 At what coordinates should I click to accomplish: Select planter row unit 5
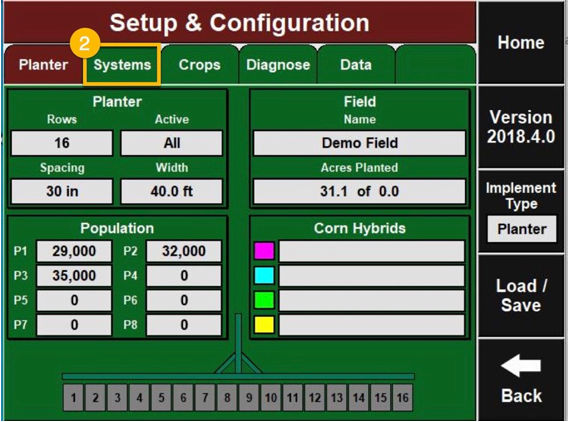pos(161,398)
